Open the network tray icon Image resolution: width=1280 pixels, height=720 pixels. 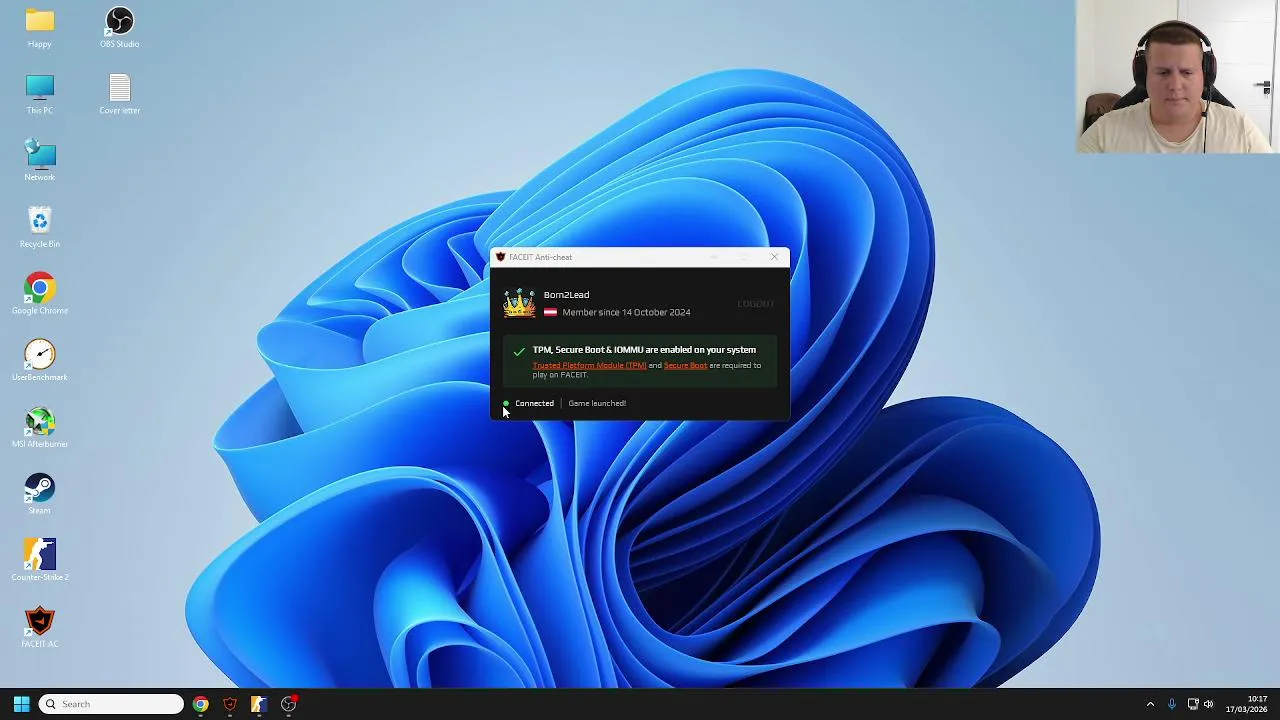click(x=1193, y=704)
